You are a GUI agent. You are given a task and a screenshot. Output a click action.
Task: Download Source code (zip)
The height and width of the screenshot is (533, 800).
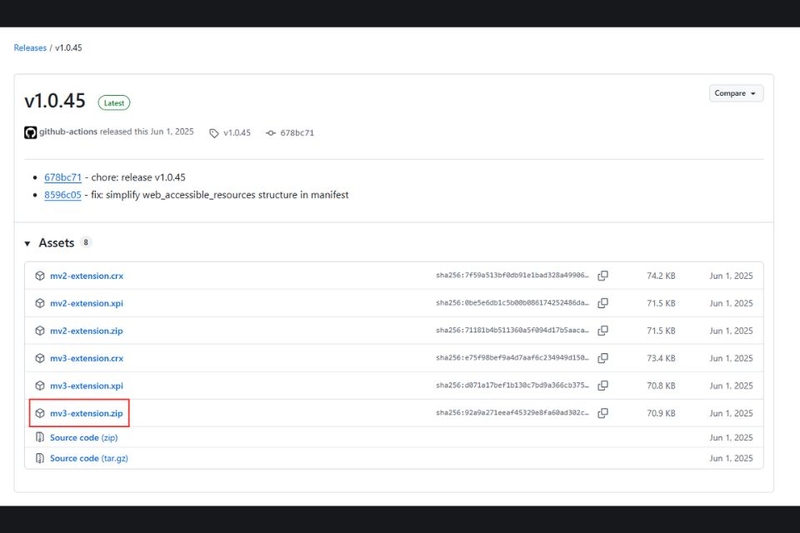[84, 438]
